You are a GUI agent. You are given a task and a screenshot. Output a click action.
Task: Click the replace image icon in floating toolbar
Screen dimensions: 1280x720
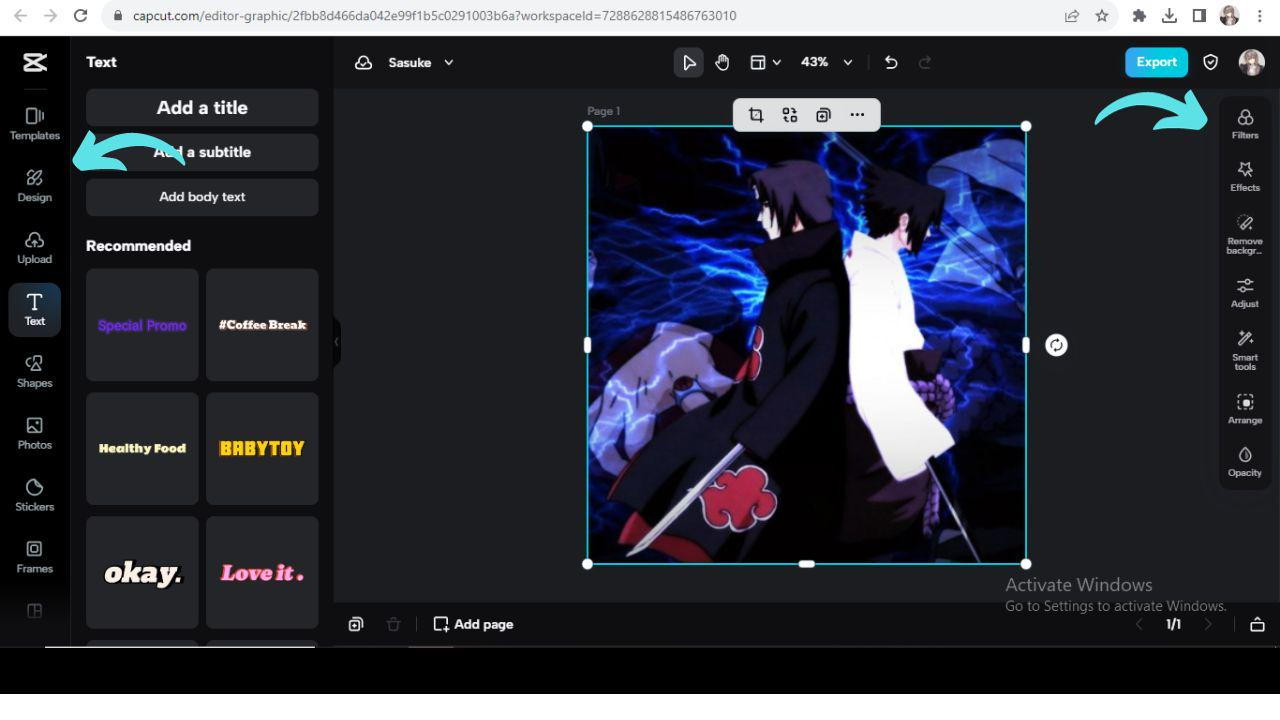coord(790,115)
